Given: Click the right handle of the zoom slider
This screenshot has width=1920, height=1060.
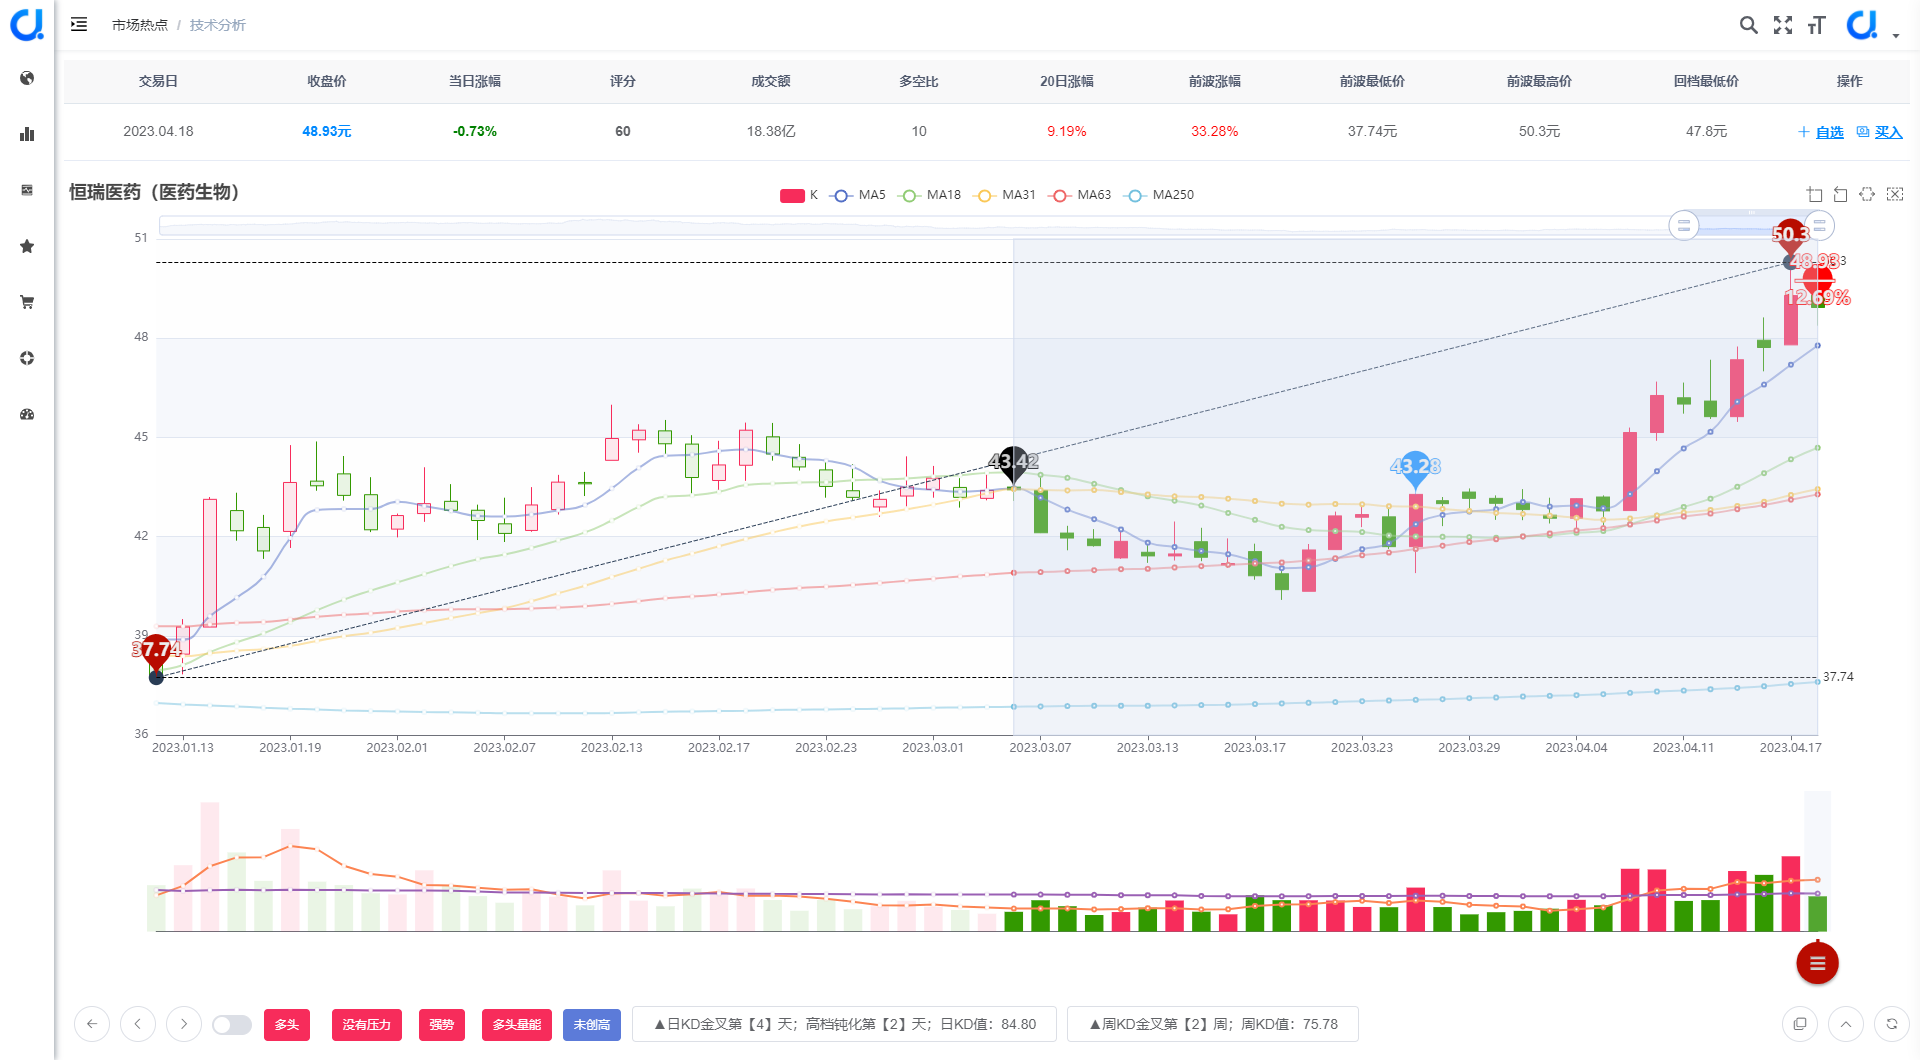Looking at the screenshot, I should coord(1820,226).
